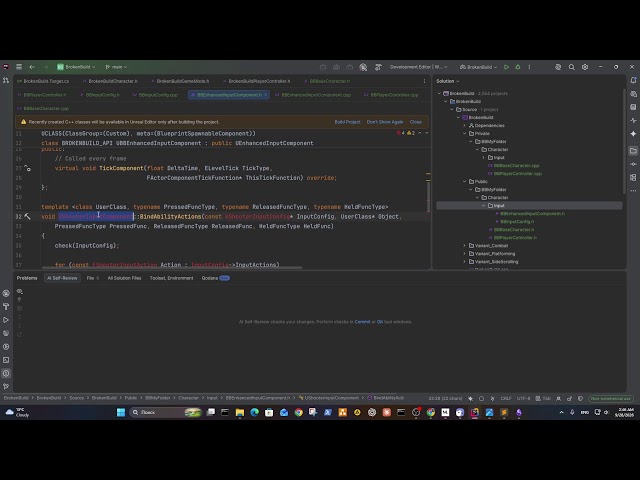Expand the Dependencies node
Image resolution: width=640 pixels, height=480 pixels.
(x=464, y=125)
